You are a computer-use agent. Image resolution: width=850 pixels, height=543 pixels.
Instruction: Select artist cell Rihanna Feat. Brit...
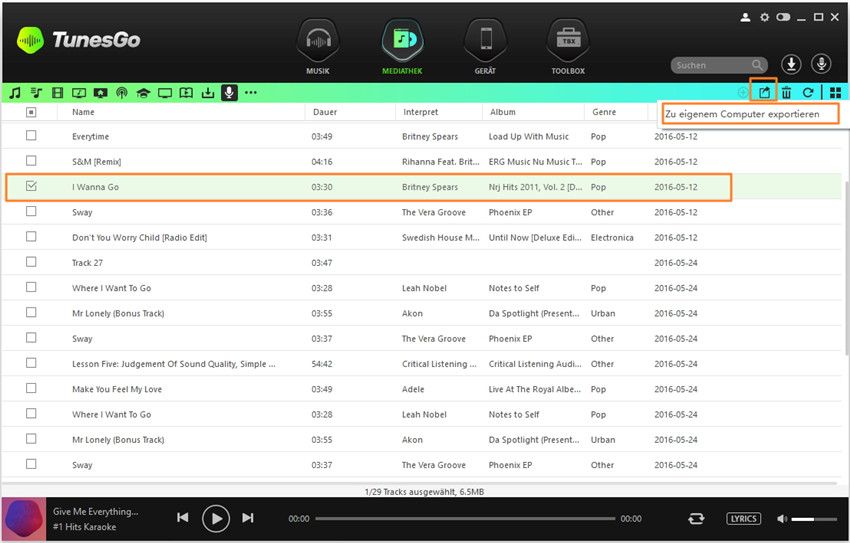point(440,162)
